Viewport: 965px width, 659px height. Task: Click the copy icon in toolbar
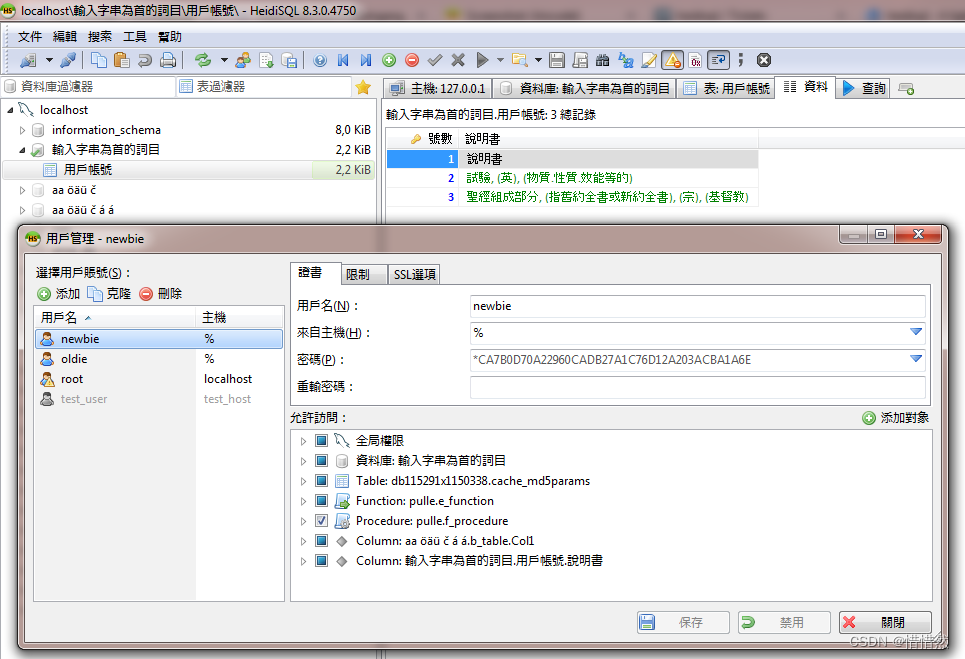[98, 60]
